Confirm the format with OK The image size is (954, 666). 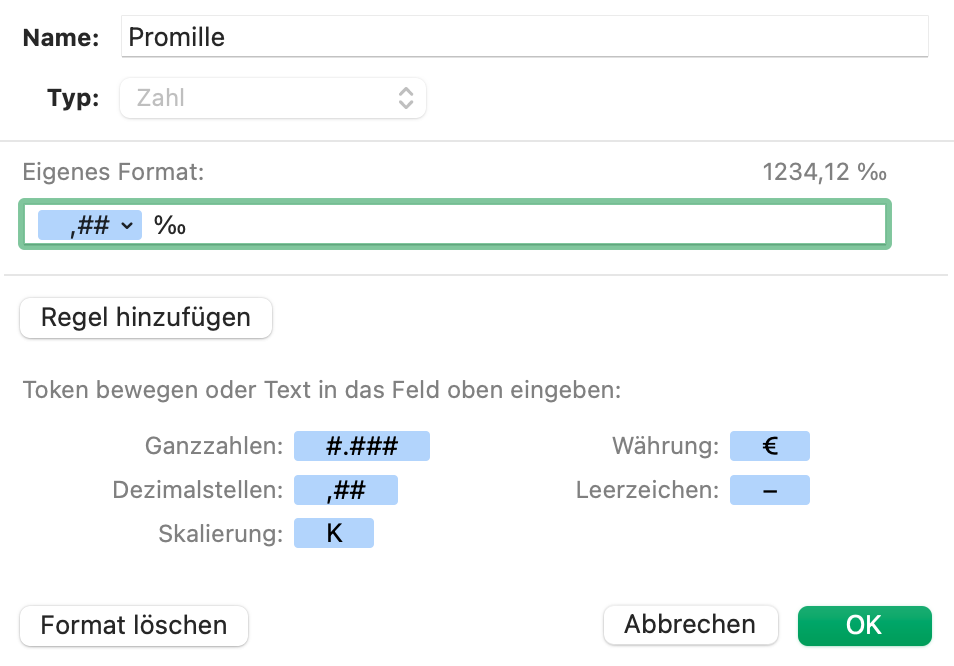[864, 625]
